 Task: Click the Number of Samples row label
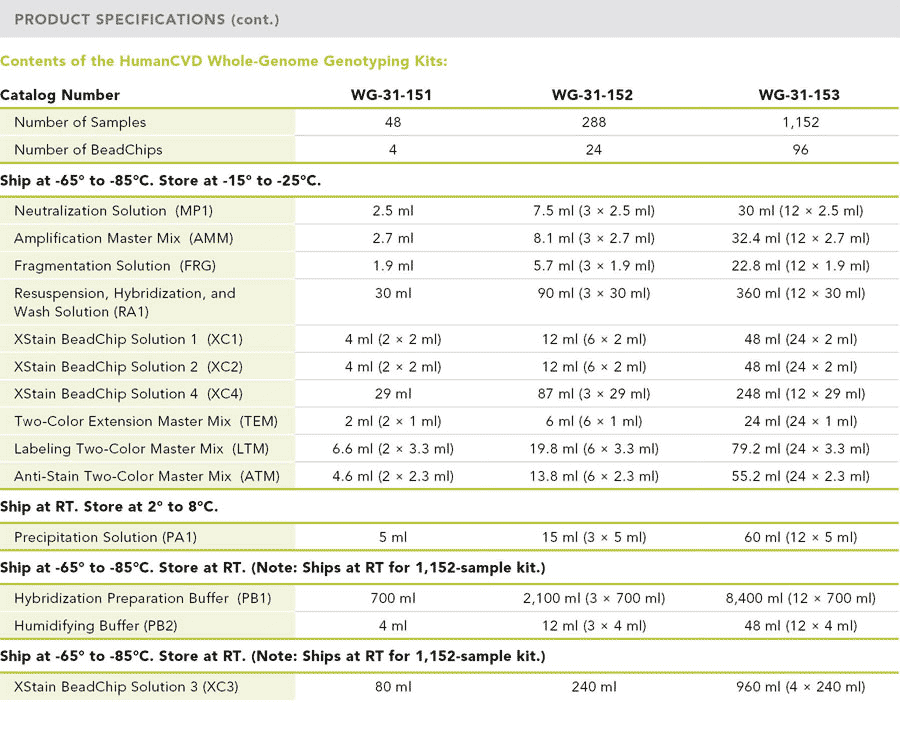(80, 122)
